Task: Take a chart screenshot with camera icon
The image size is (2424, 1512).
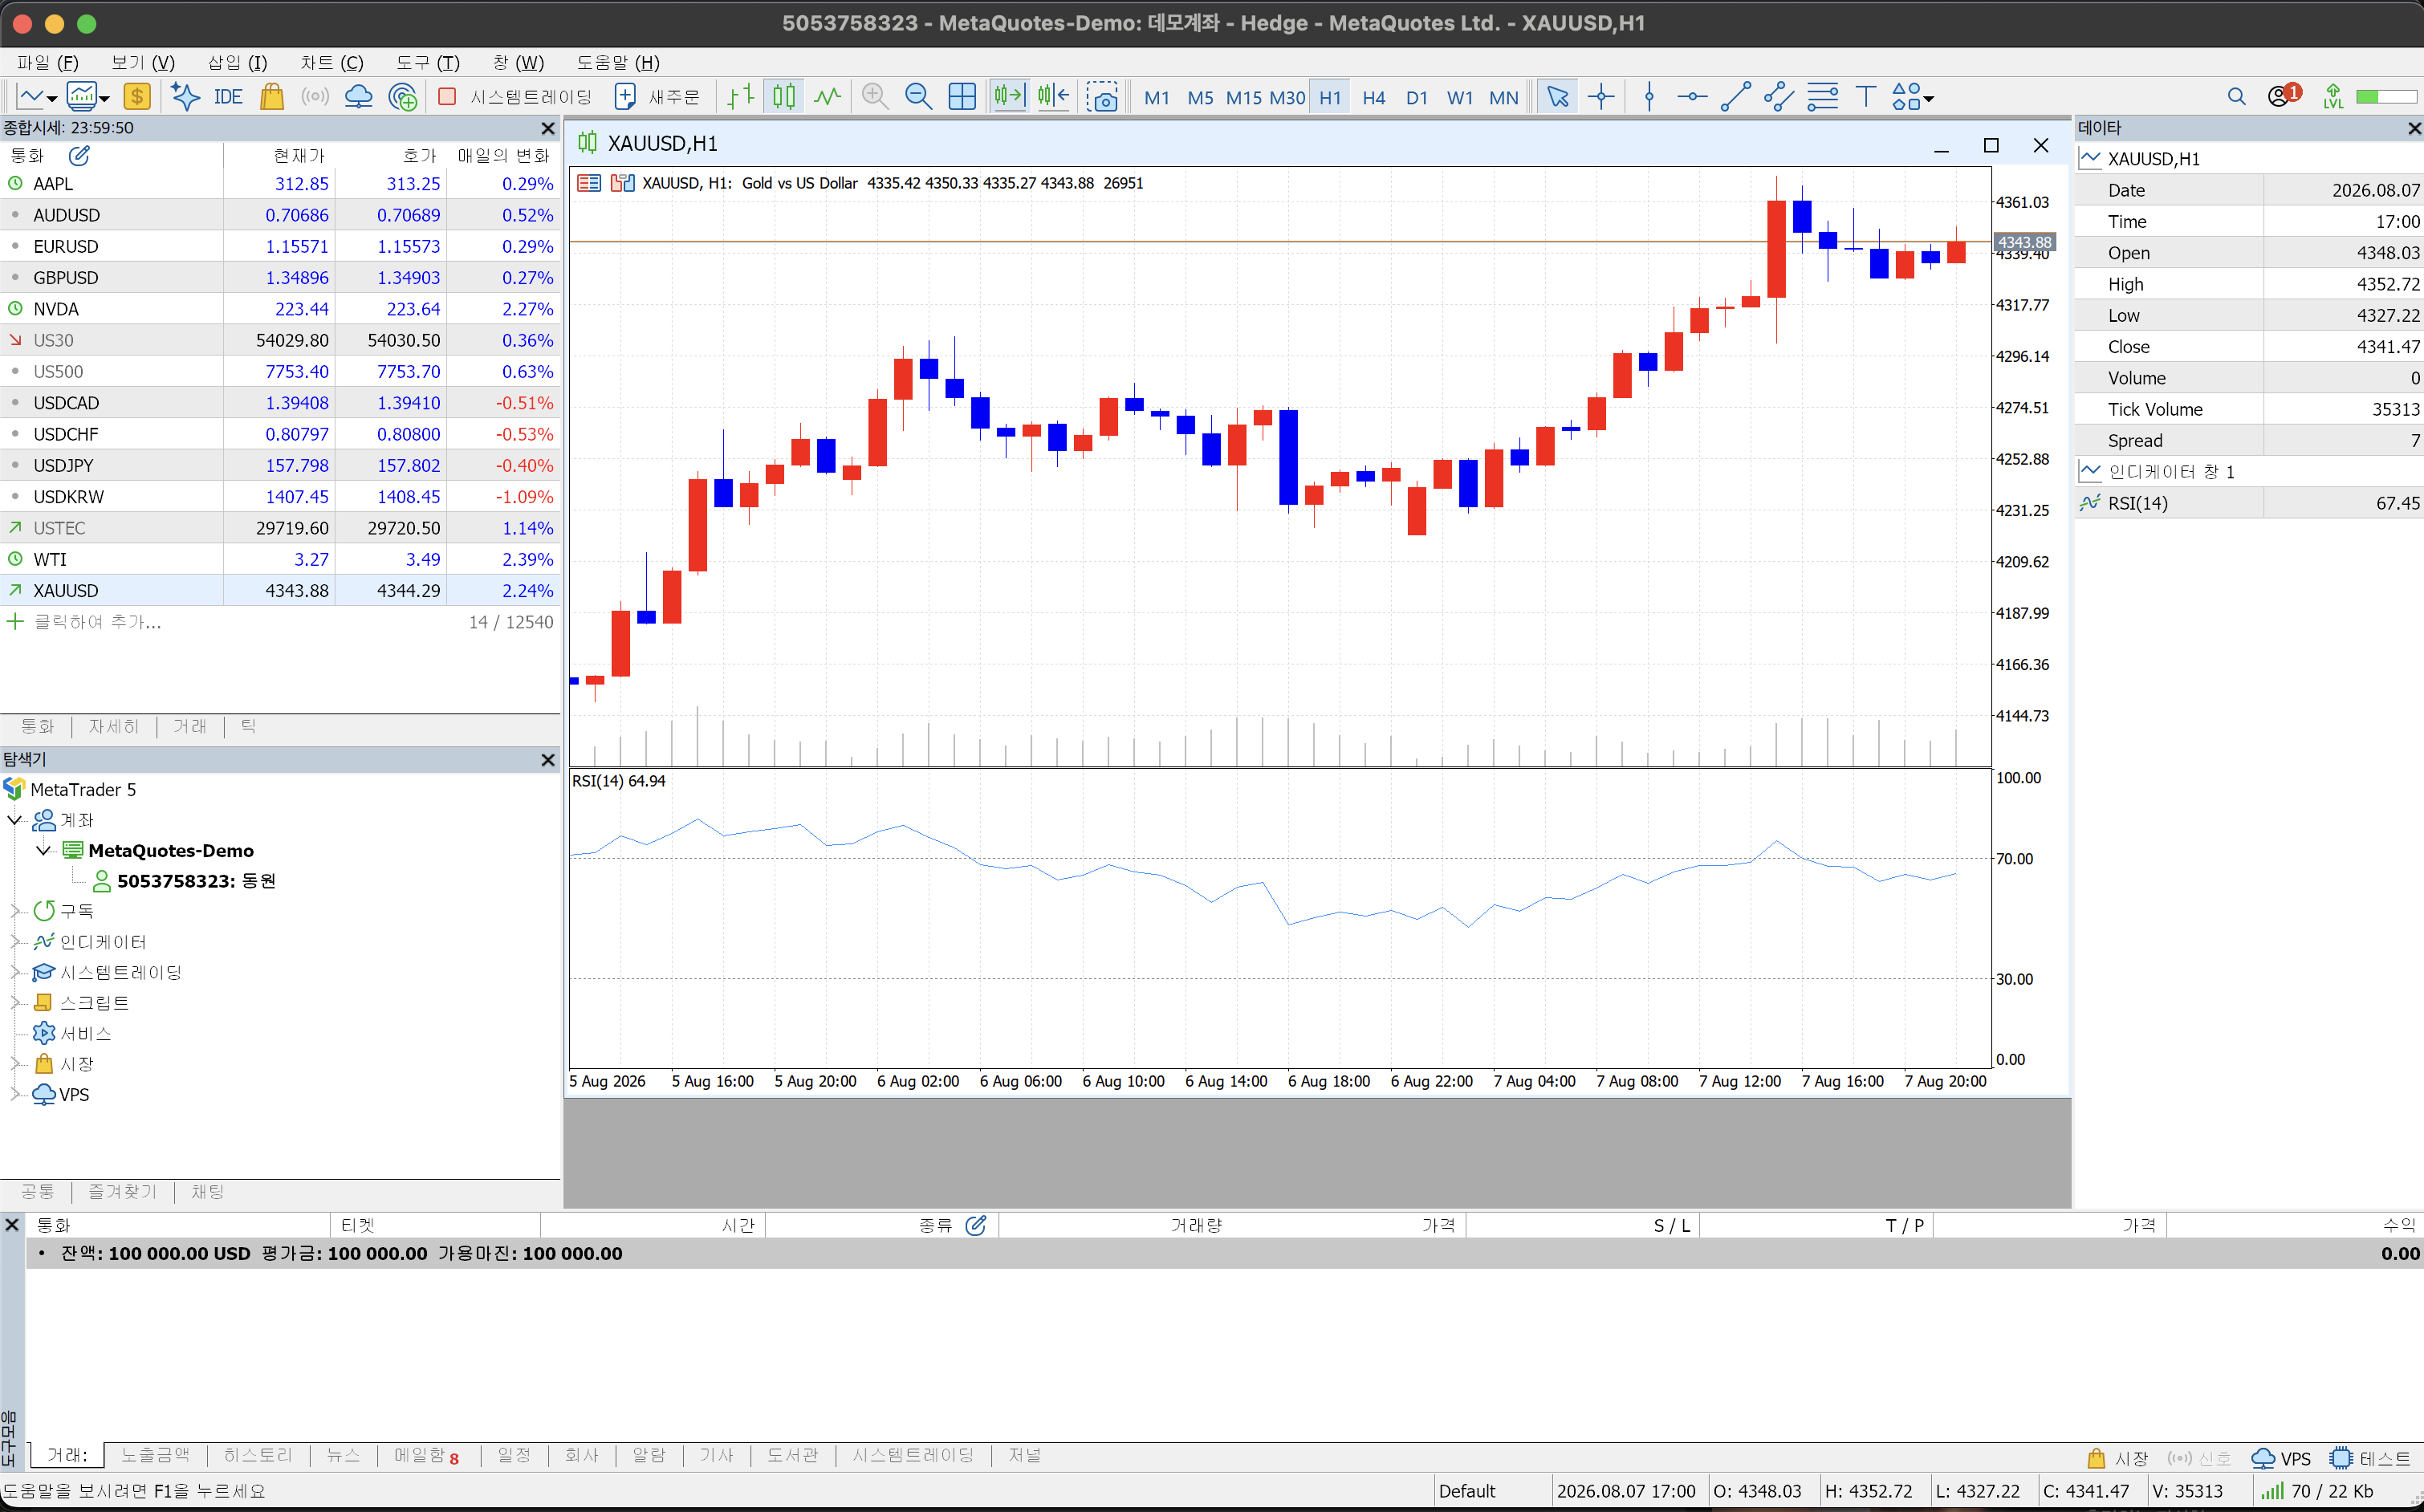Action: (1102, 97)
